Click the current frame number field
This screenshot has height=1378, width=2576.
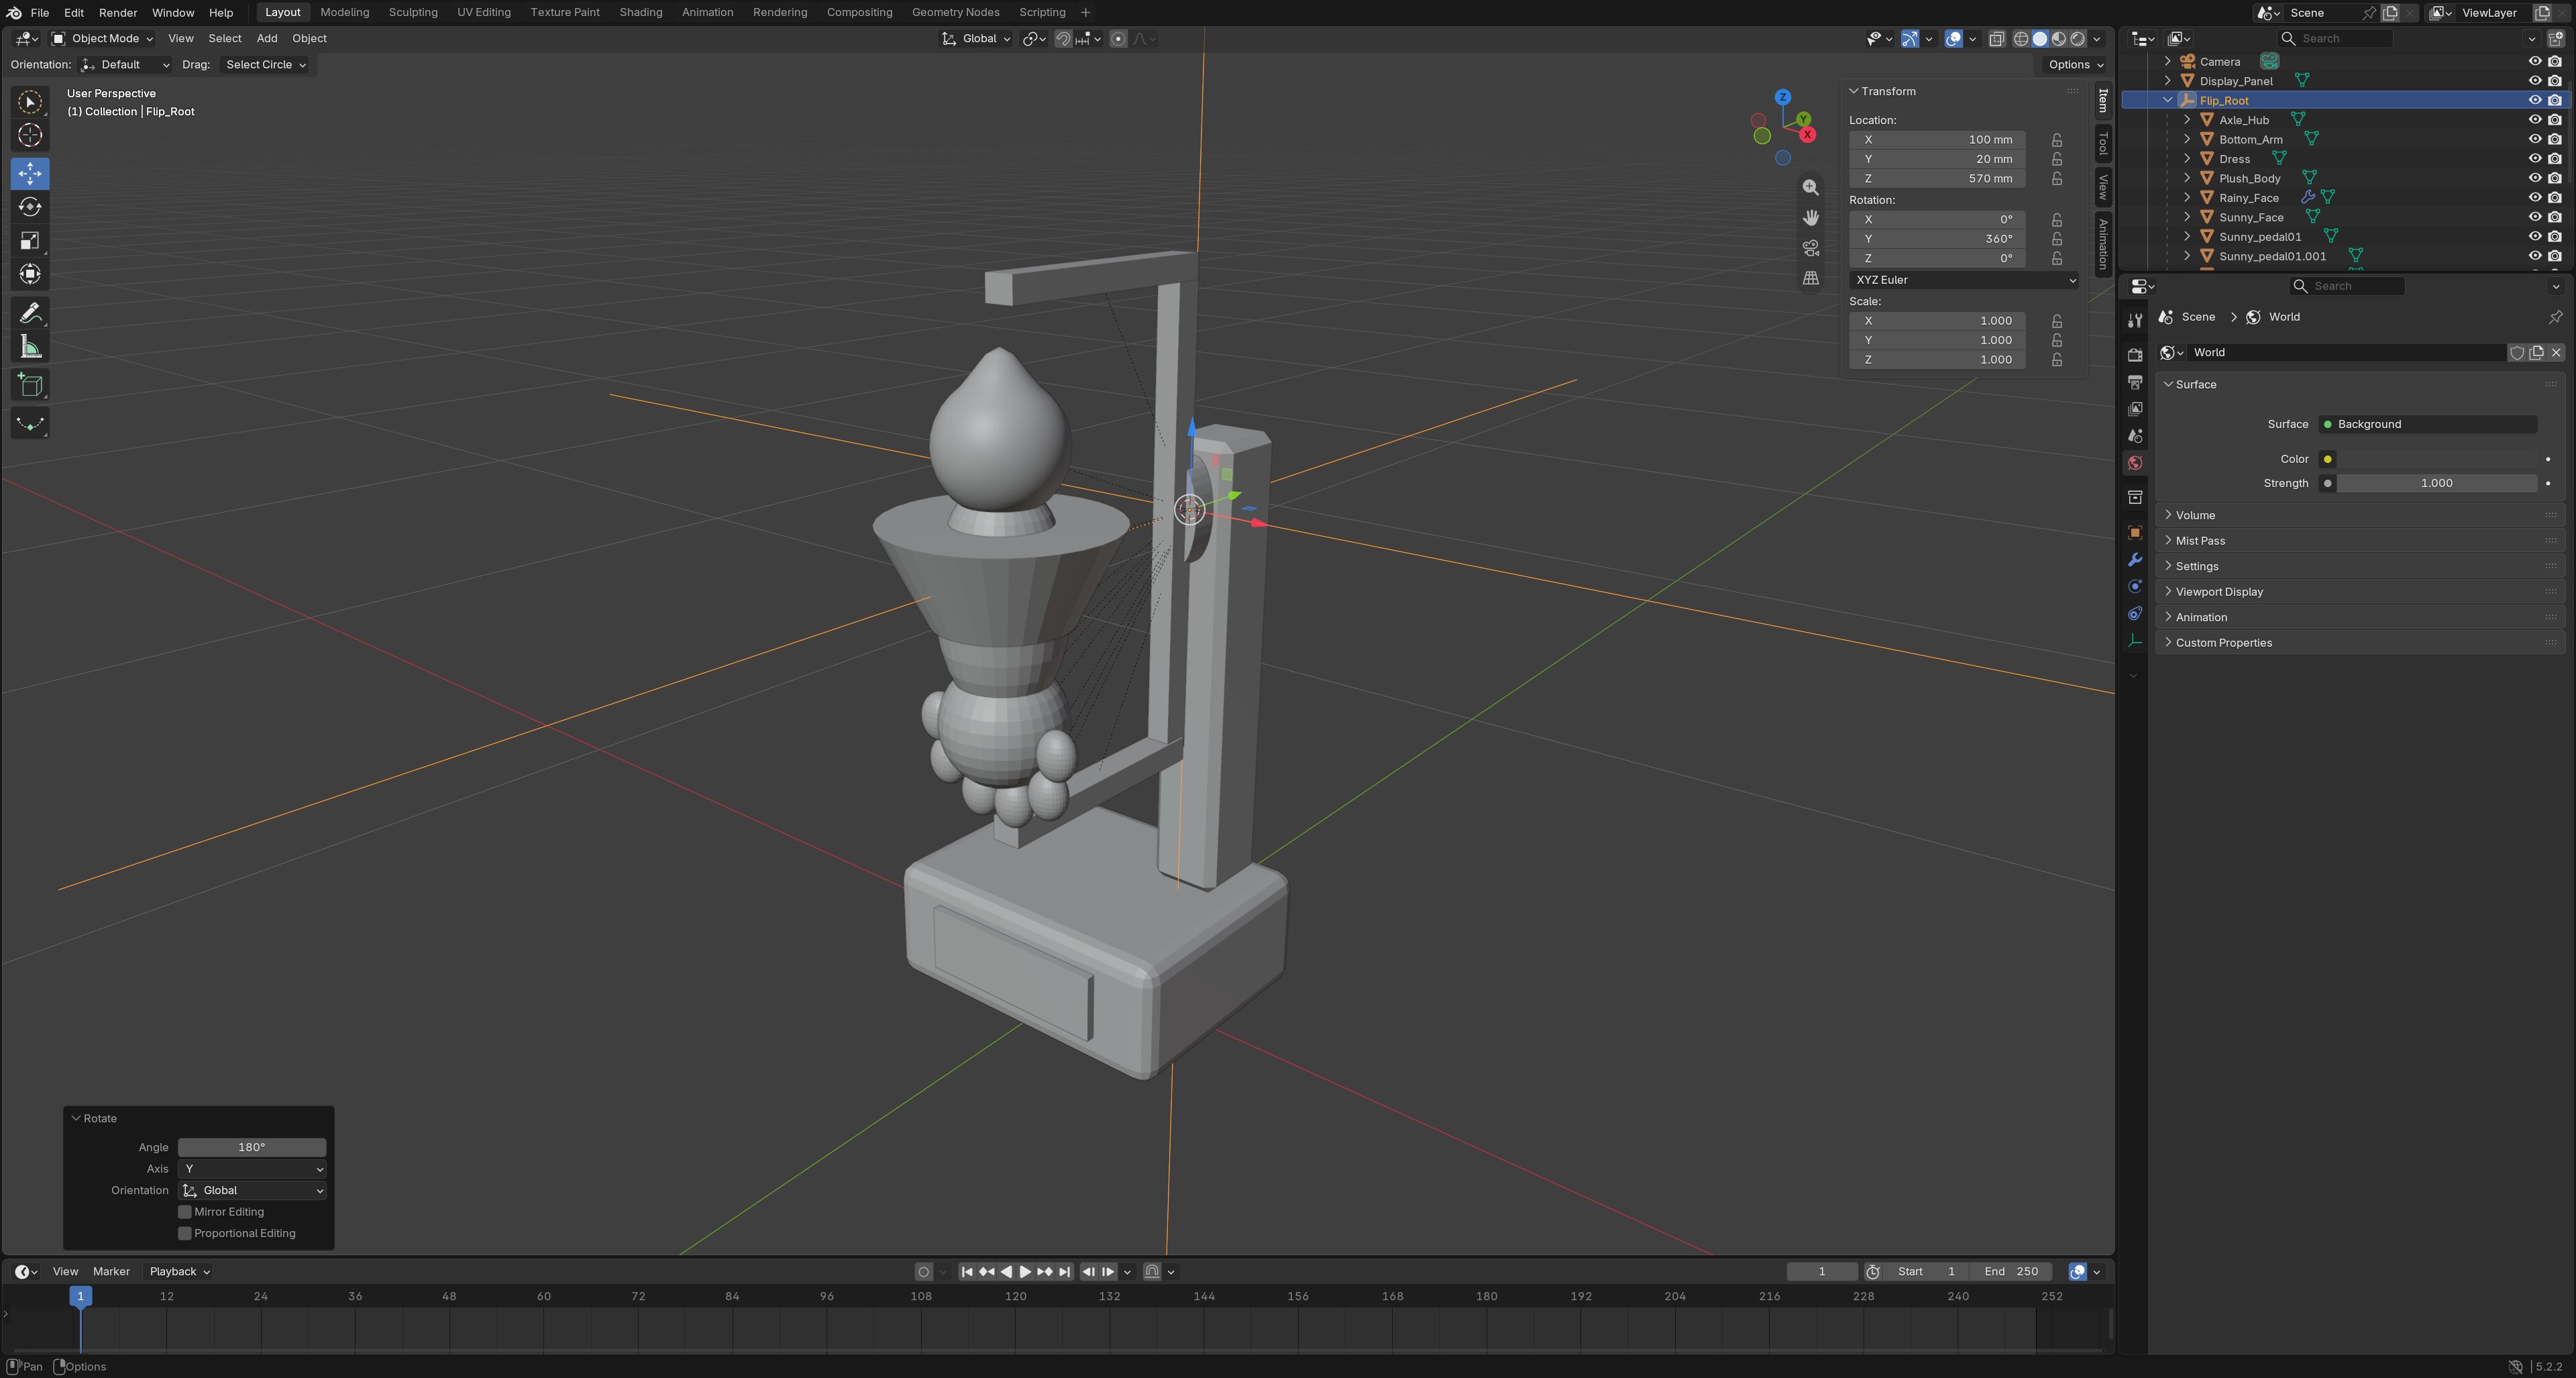pyautogui.click(x=1821, y=1272)
